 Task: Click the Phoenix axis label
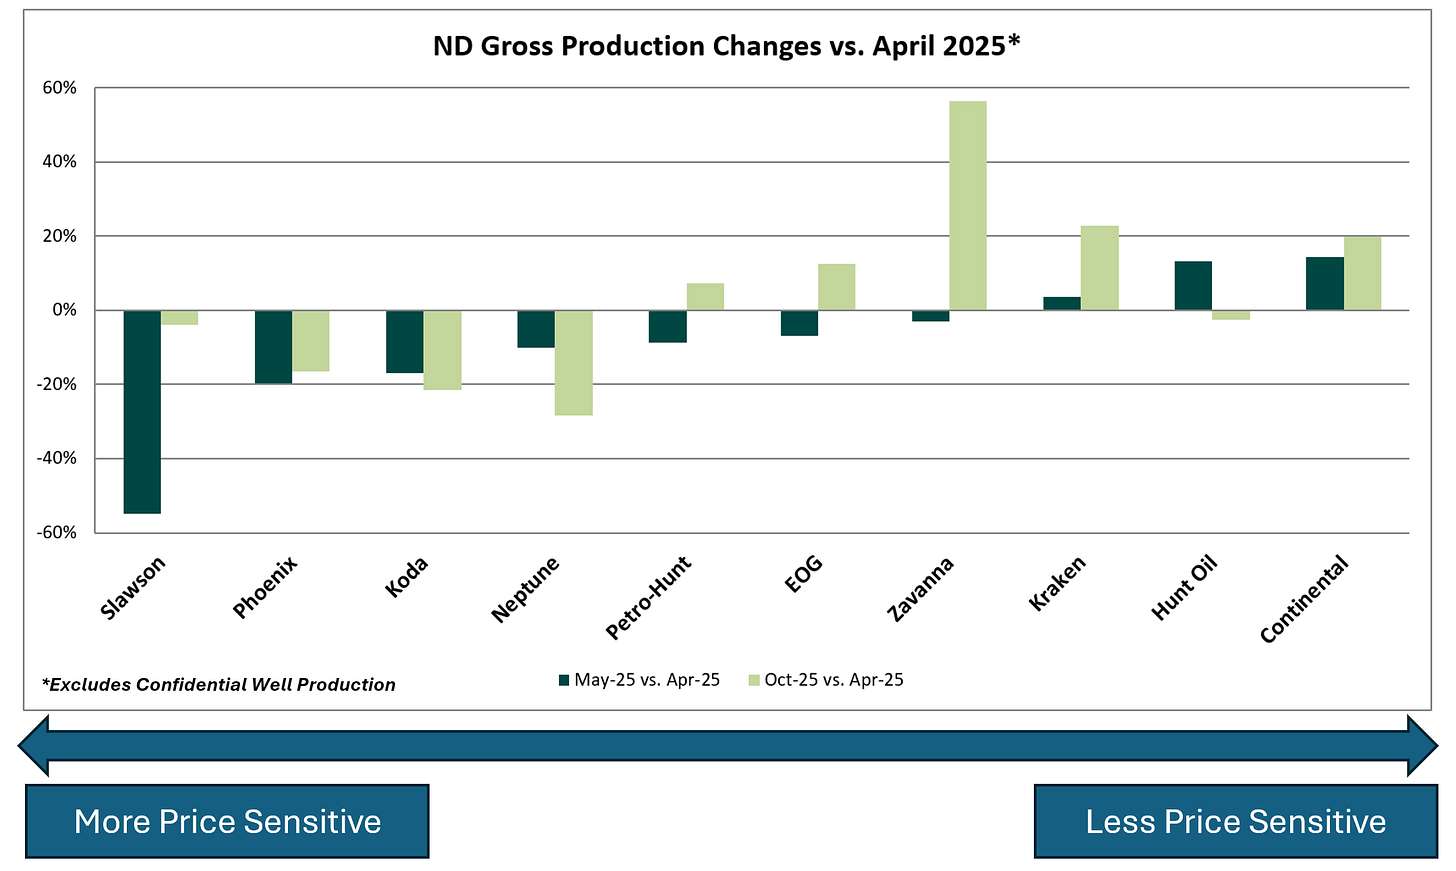[x=265, y=587]
